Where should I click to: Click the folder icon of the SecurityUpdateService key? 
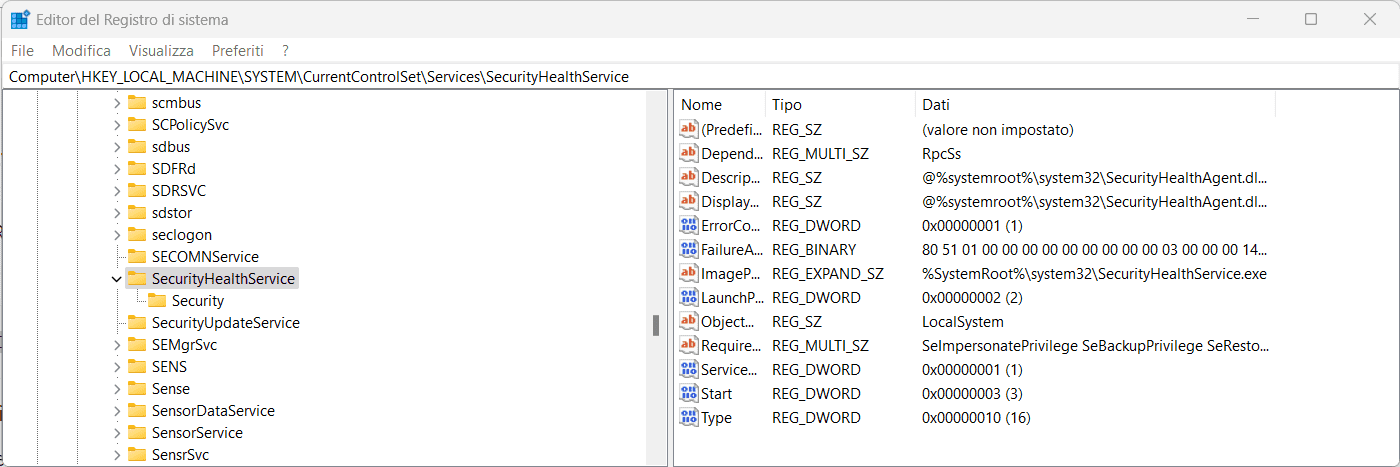pyautogui.click(x=137, y=323)
